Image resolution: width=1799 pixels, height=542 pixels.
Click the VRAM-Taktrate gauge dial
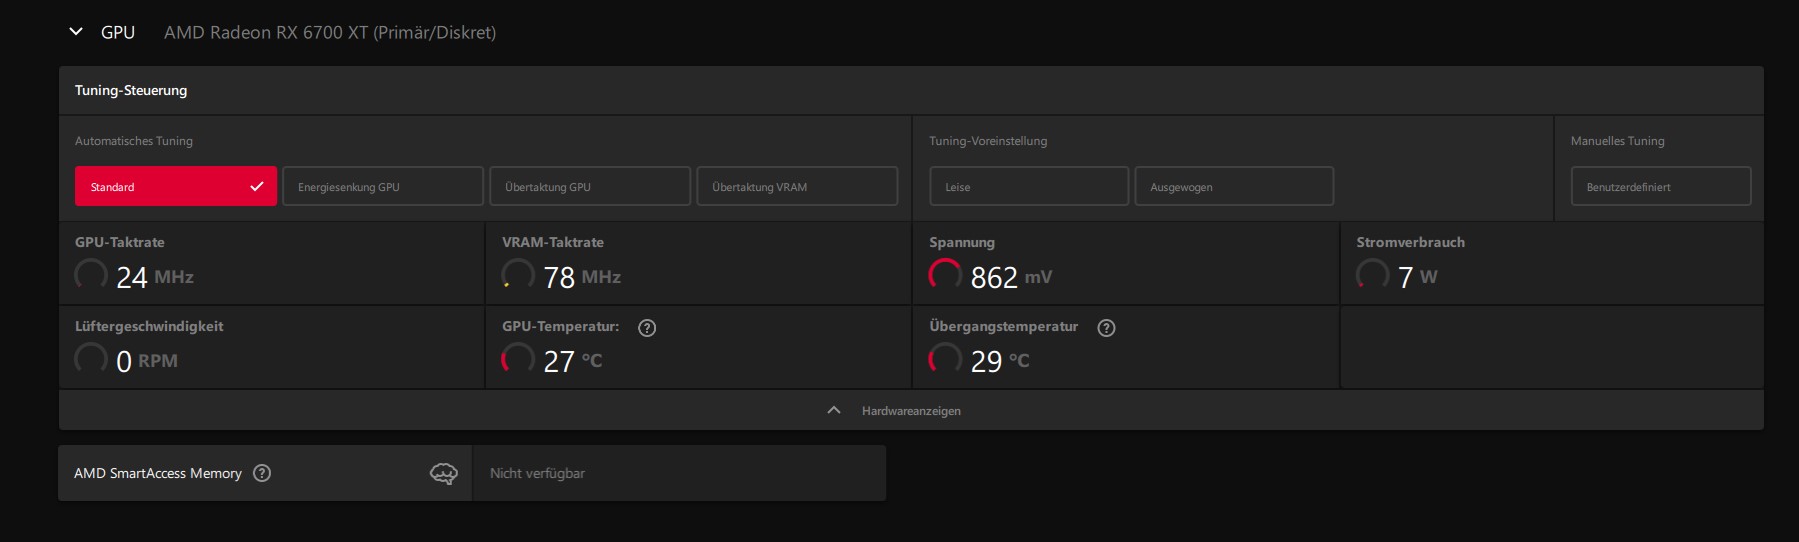pyautogui.click(x=518, y=275)
